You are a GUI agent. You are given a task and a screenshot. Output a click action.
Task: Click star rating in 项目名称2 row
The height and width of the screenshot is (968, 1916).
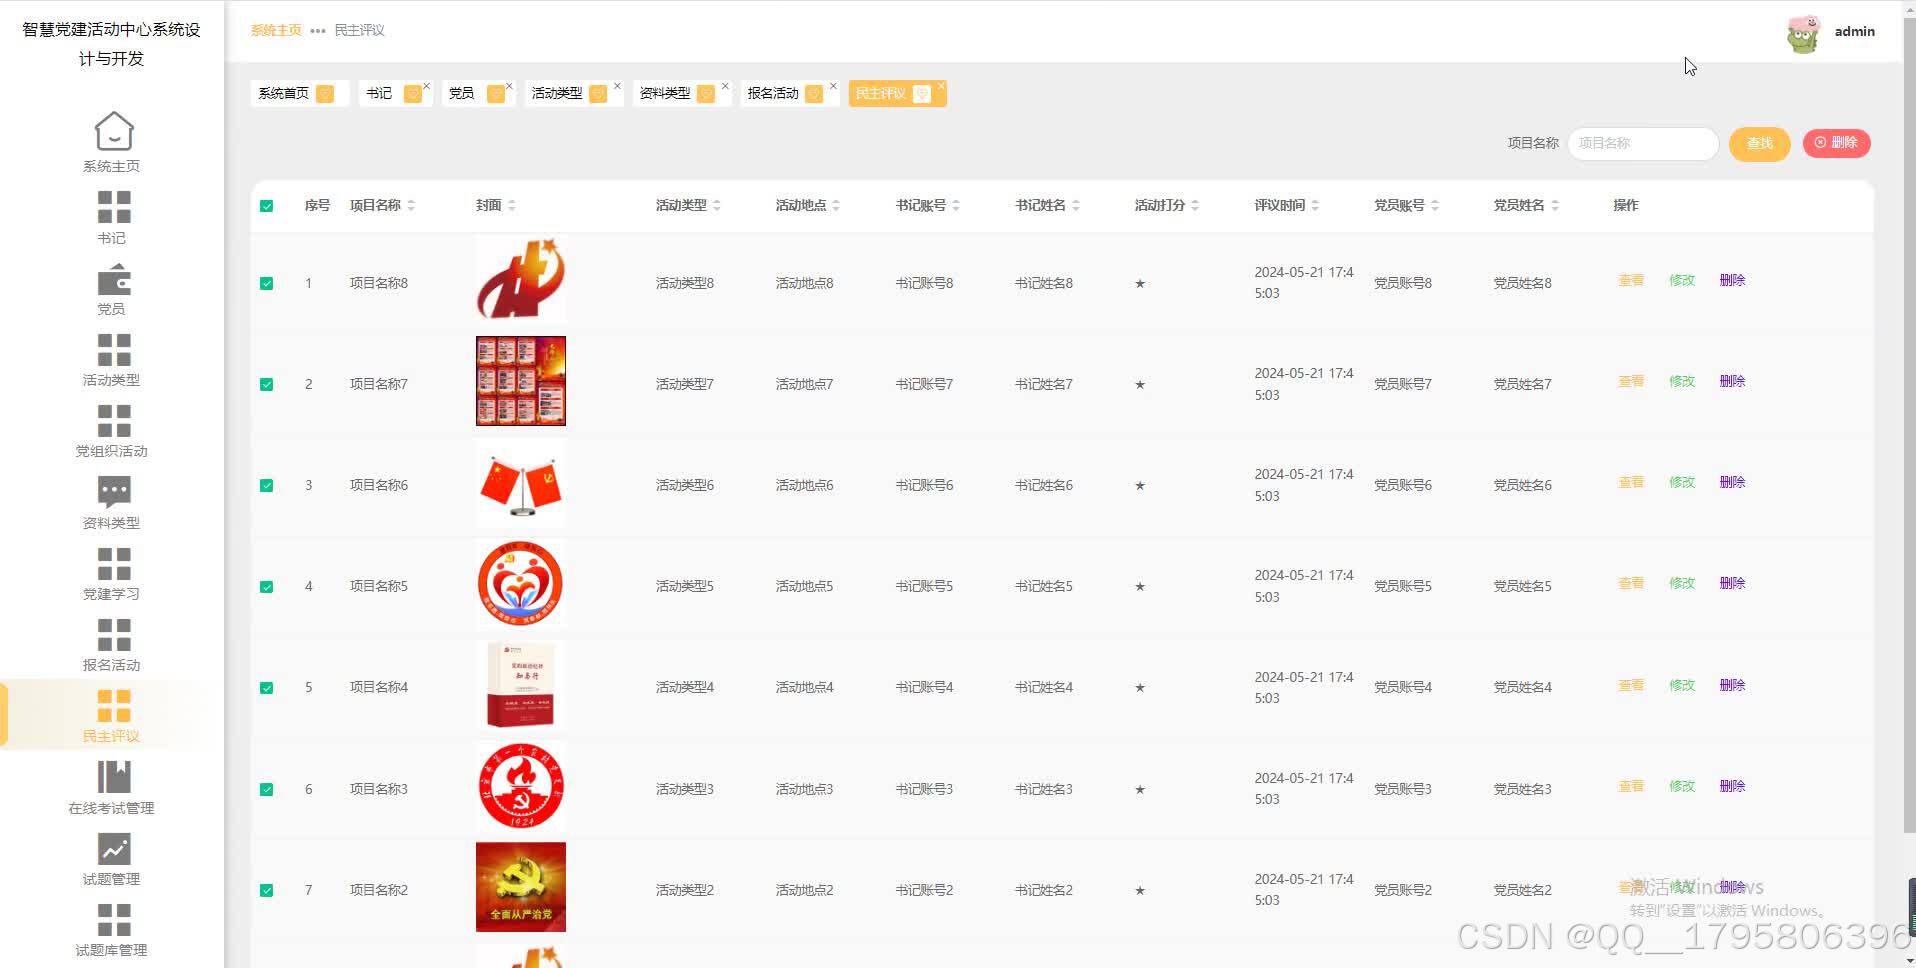(1140, 891)
